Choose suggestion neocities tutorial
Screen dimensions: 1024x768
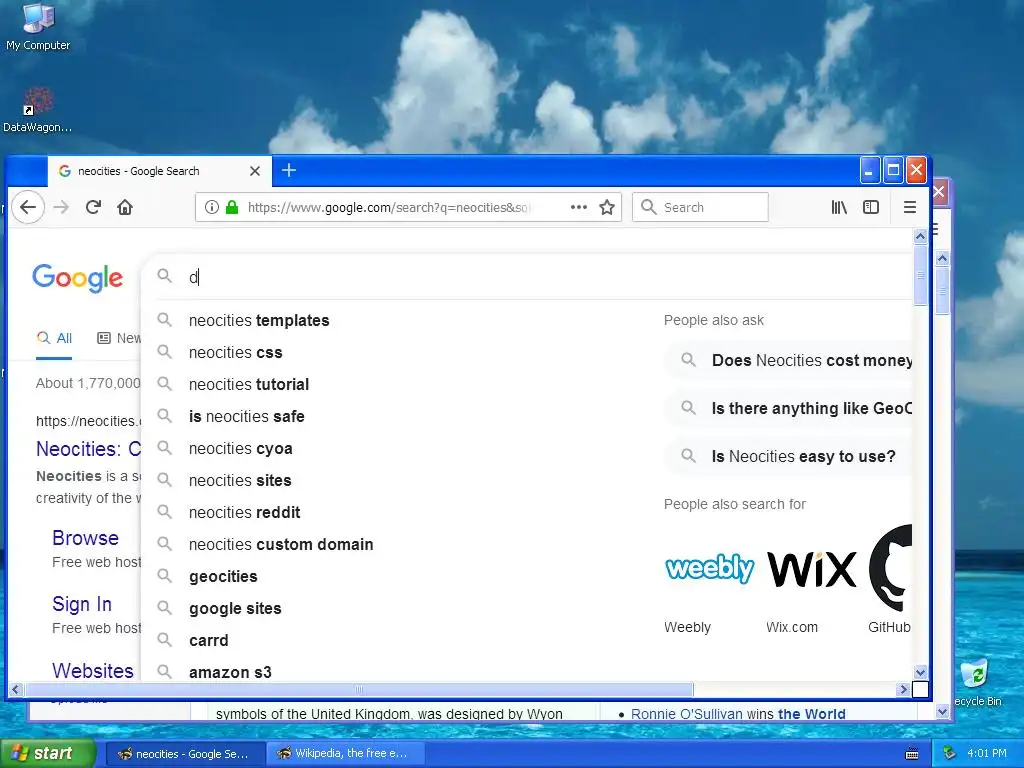pos(249,385)
